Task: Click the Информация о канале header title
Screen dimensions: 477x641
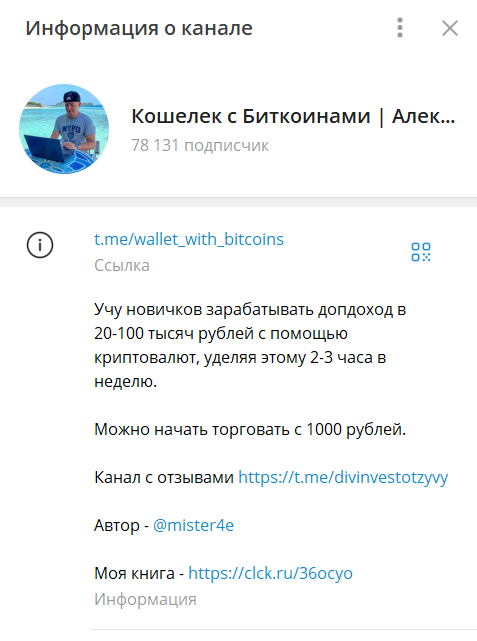Action: (x=139, y=28)
